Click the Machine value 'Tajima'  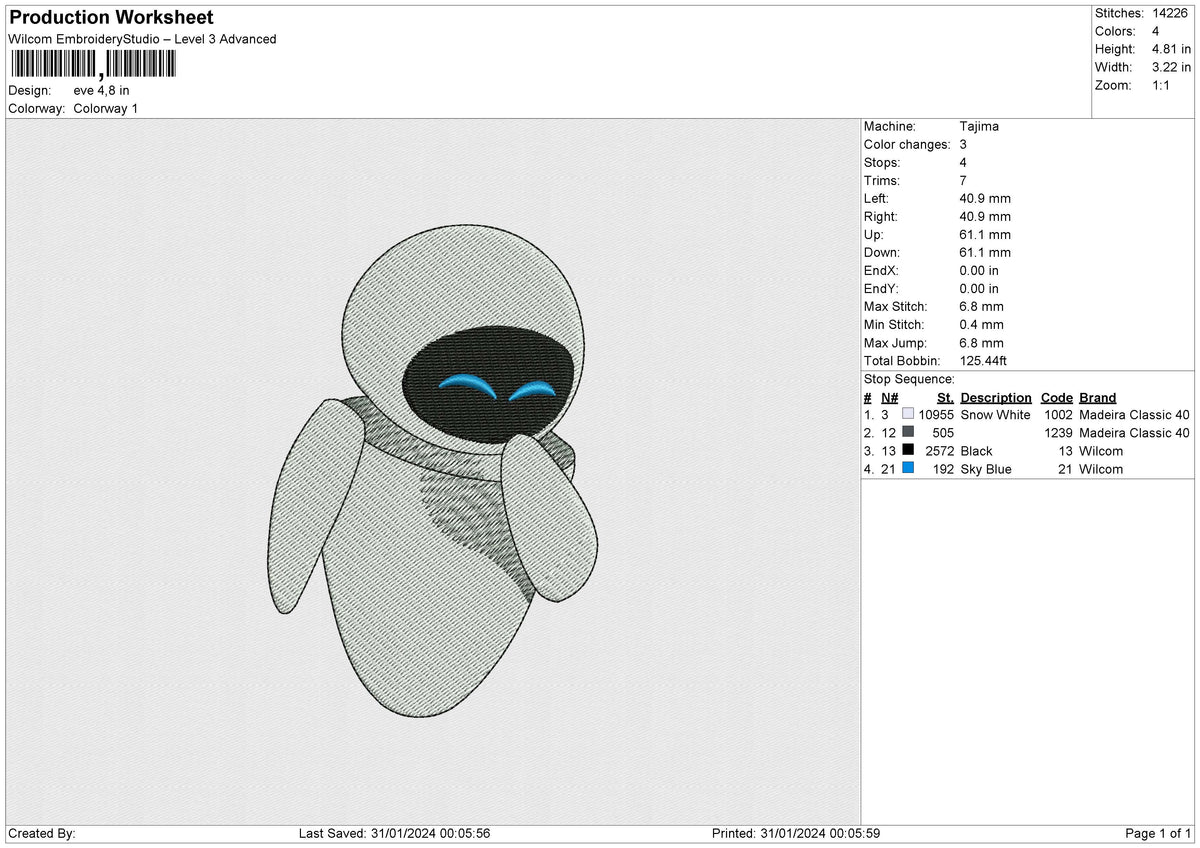click(x=979, y=126)
